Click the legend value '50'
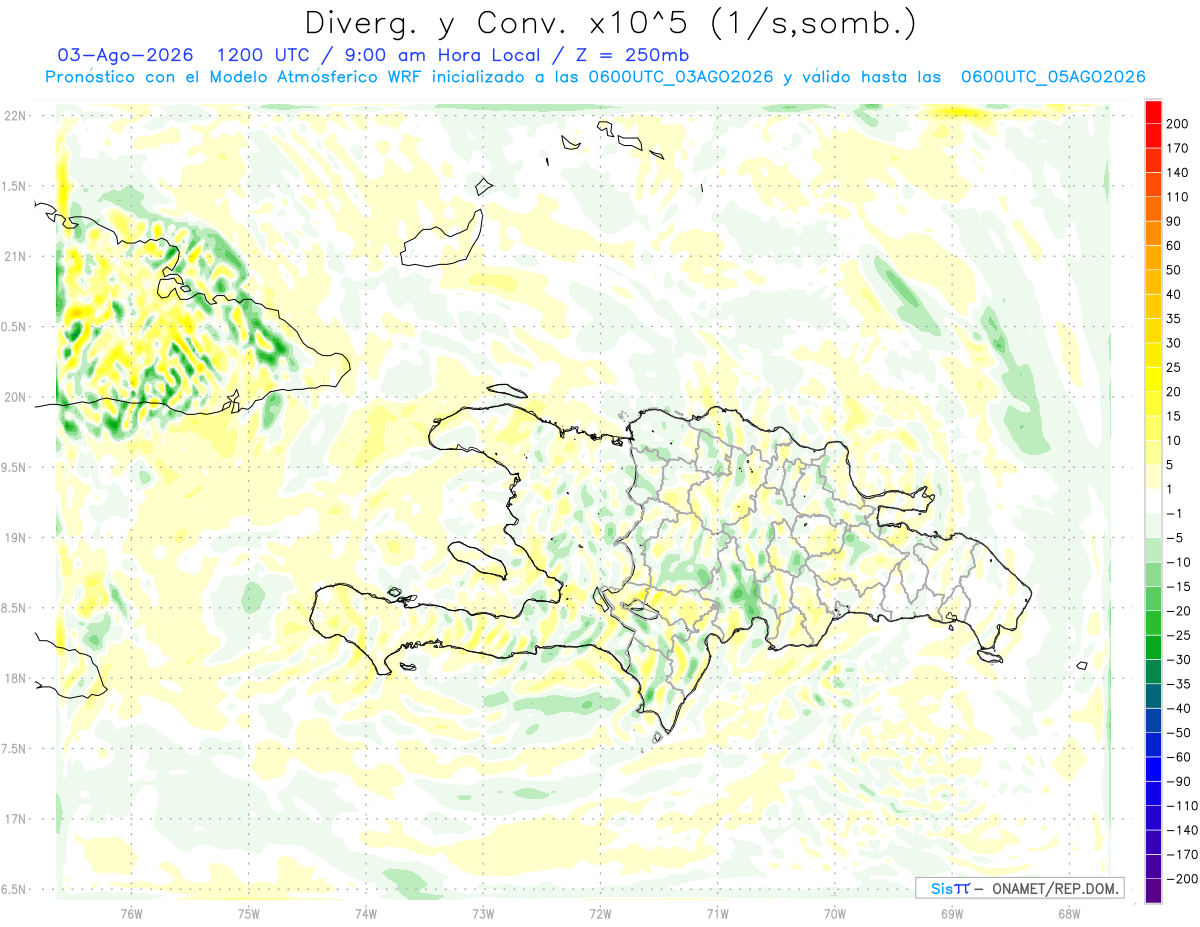Screen dimensions: 1200x927 [x=1174, y=270]
